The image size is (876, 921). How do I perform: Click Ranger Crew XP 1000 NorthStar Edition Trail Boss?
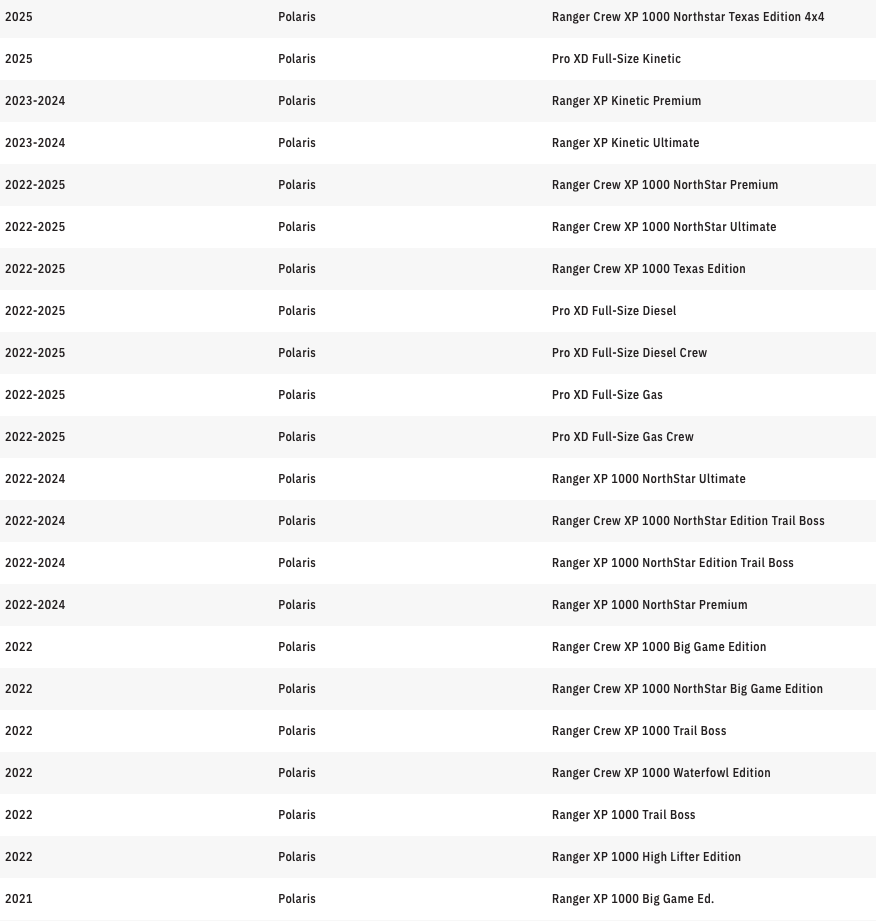[x=688, y=521]
